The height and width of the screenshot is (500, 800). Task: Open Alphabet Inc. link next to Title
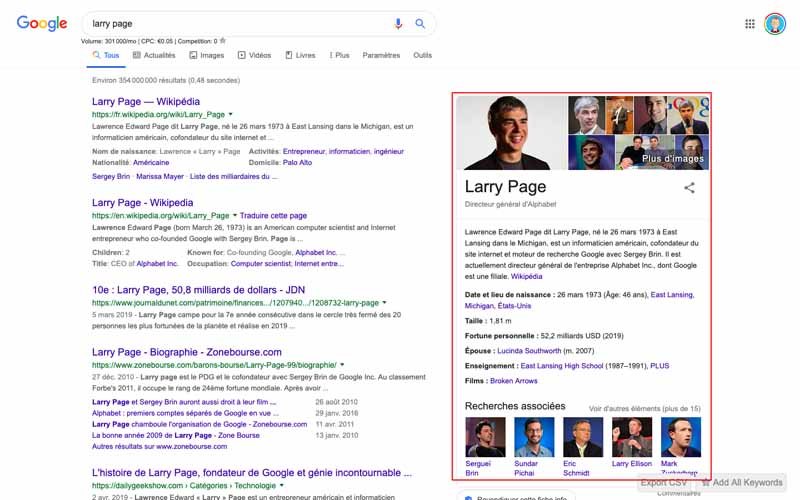point(157,264)
